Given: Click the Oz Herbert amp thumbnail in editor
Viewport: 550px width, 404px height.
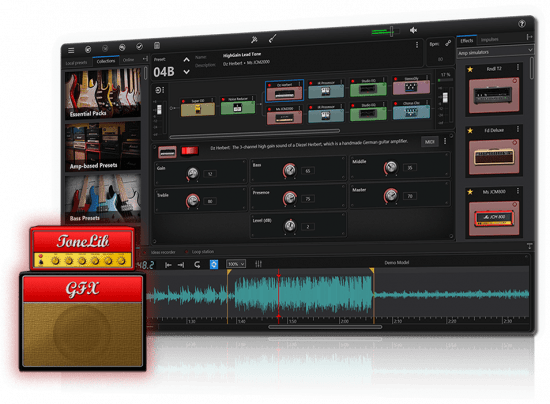Looking at the screenshot, I should (167, 152).
